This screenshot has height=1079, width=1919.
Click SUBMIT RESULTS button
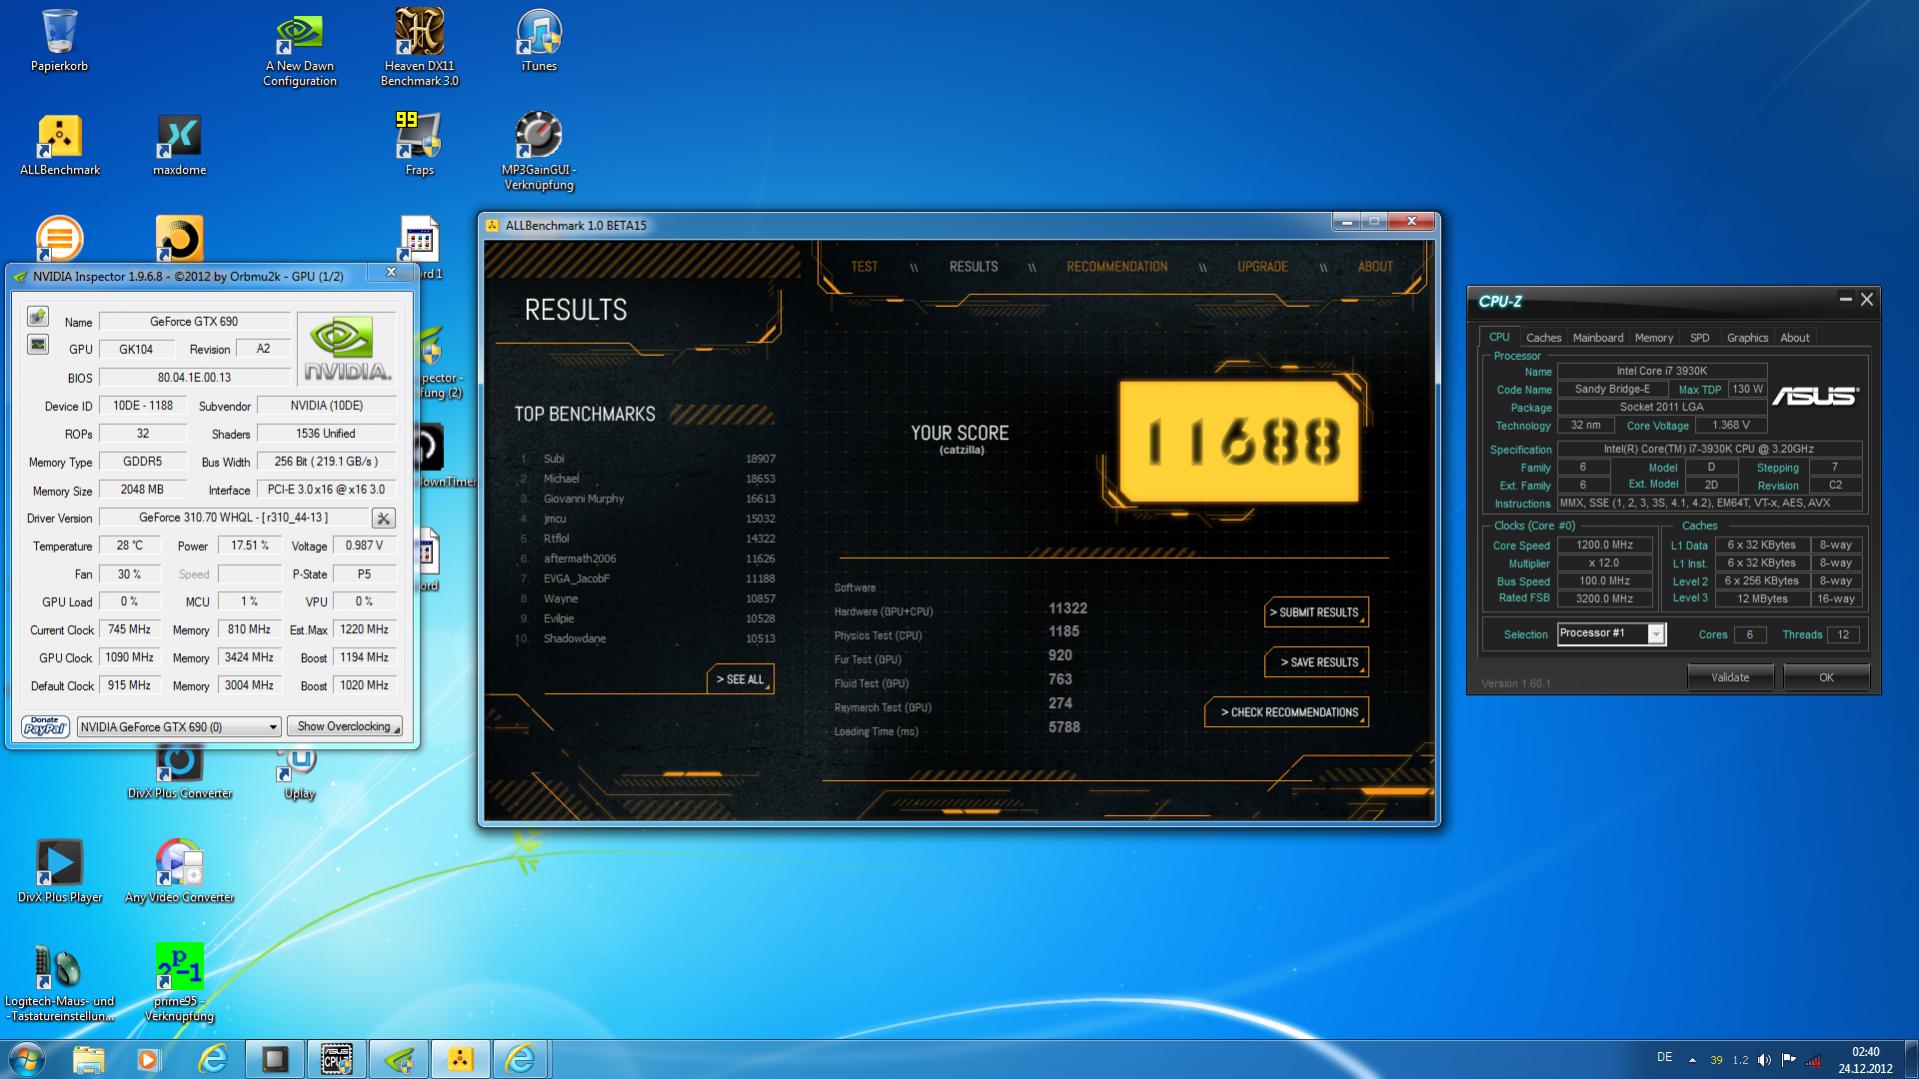click(x=1316, y=612)
